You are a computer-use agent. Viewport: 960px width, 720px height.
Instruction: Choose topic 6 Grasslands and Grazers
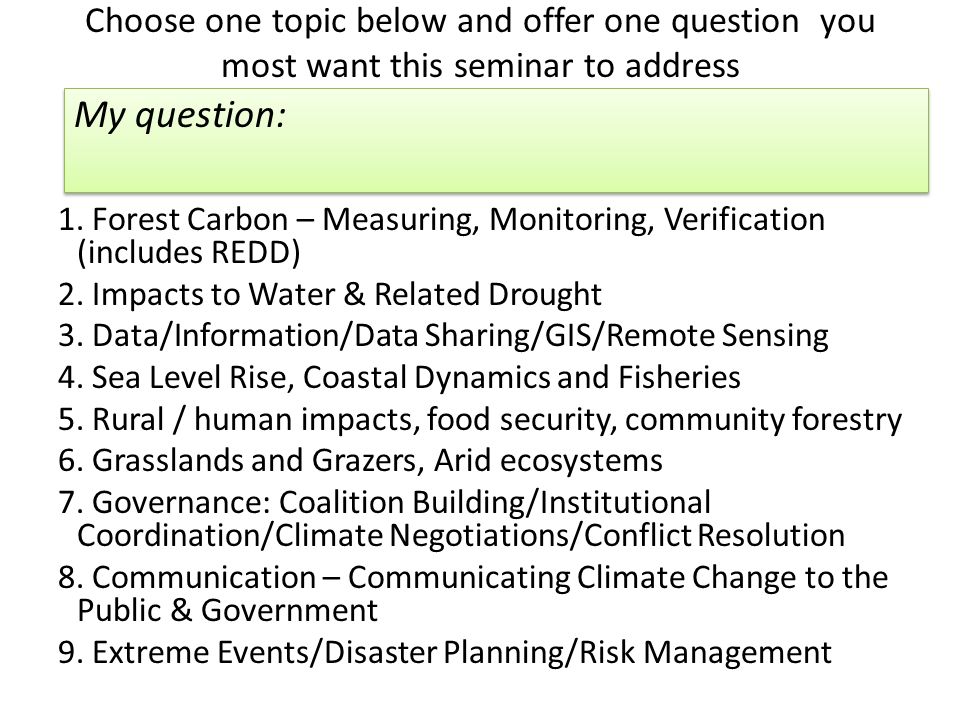[360, 460]
